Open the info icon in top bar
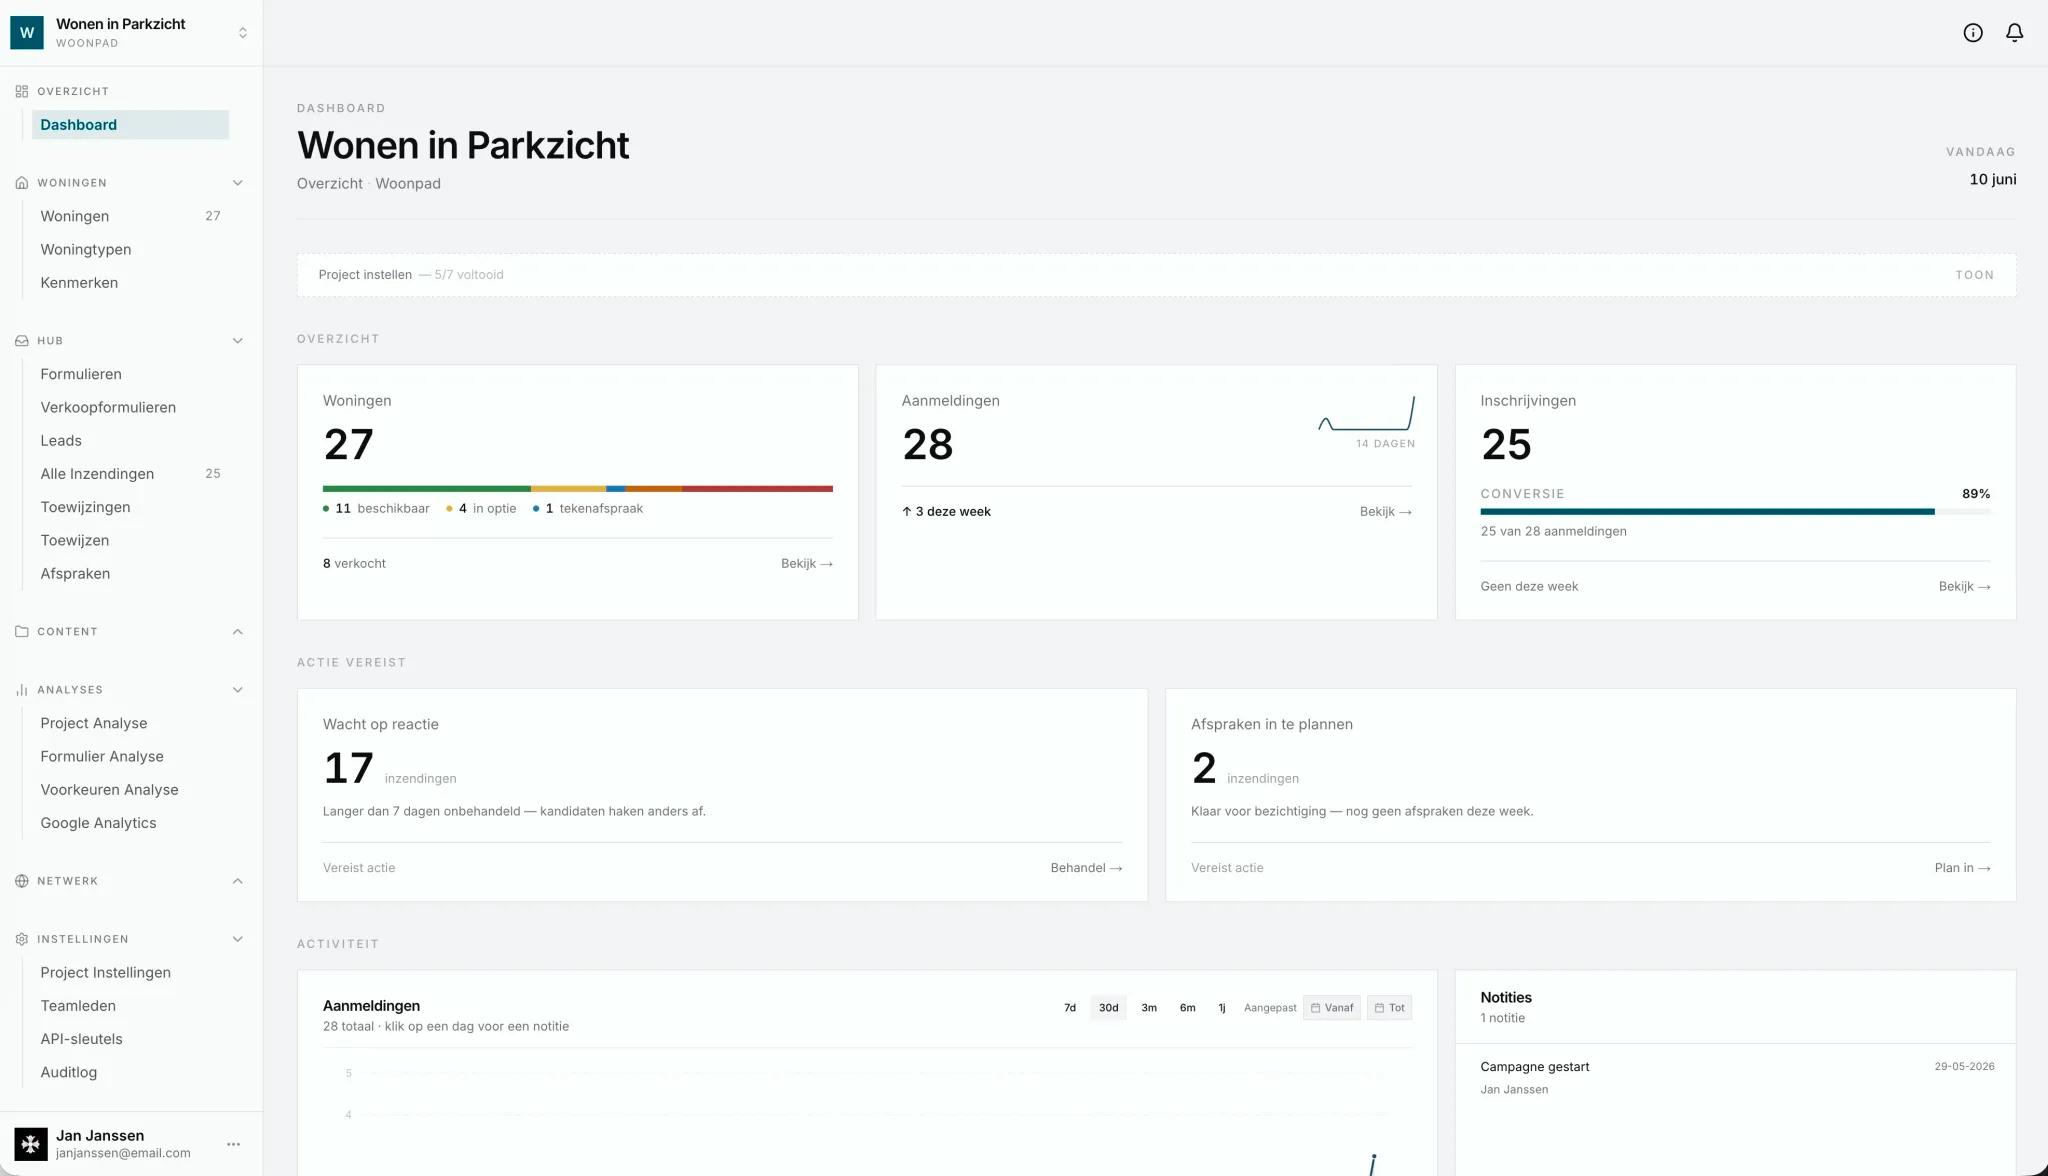 click(1973, 33)
